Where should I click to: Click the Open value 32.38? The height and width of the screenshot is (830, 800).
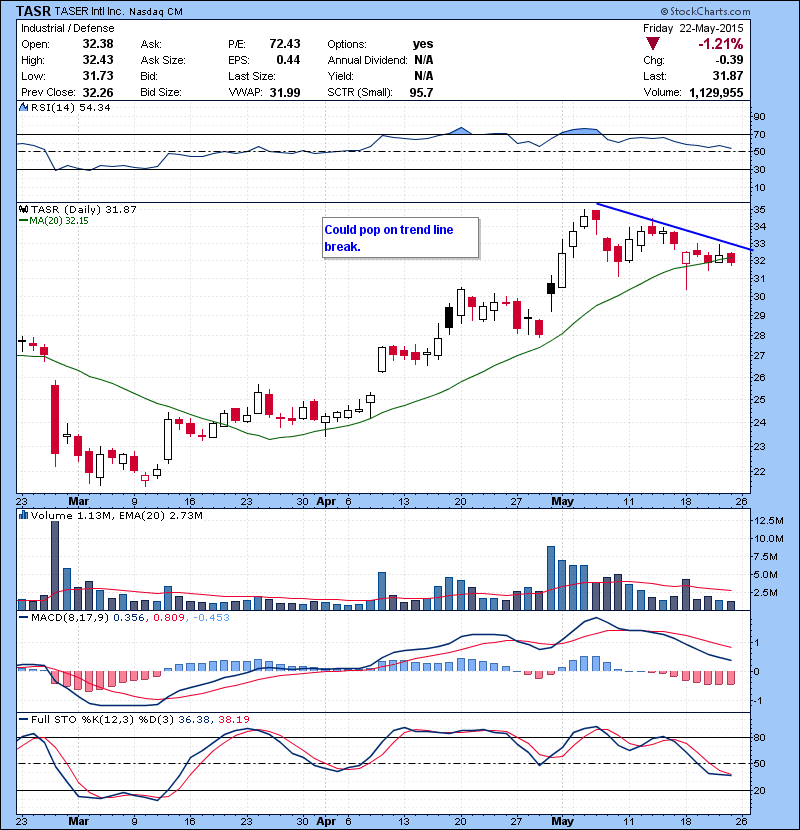pos(98,44)
